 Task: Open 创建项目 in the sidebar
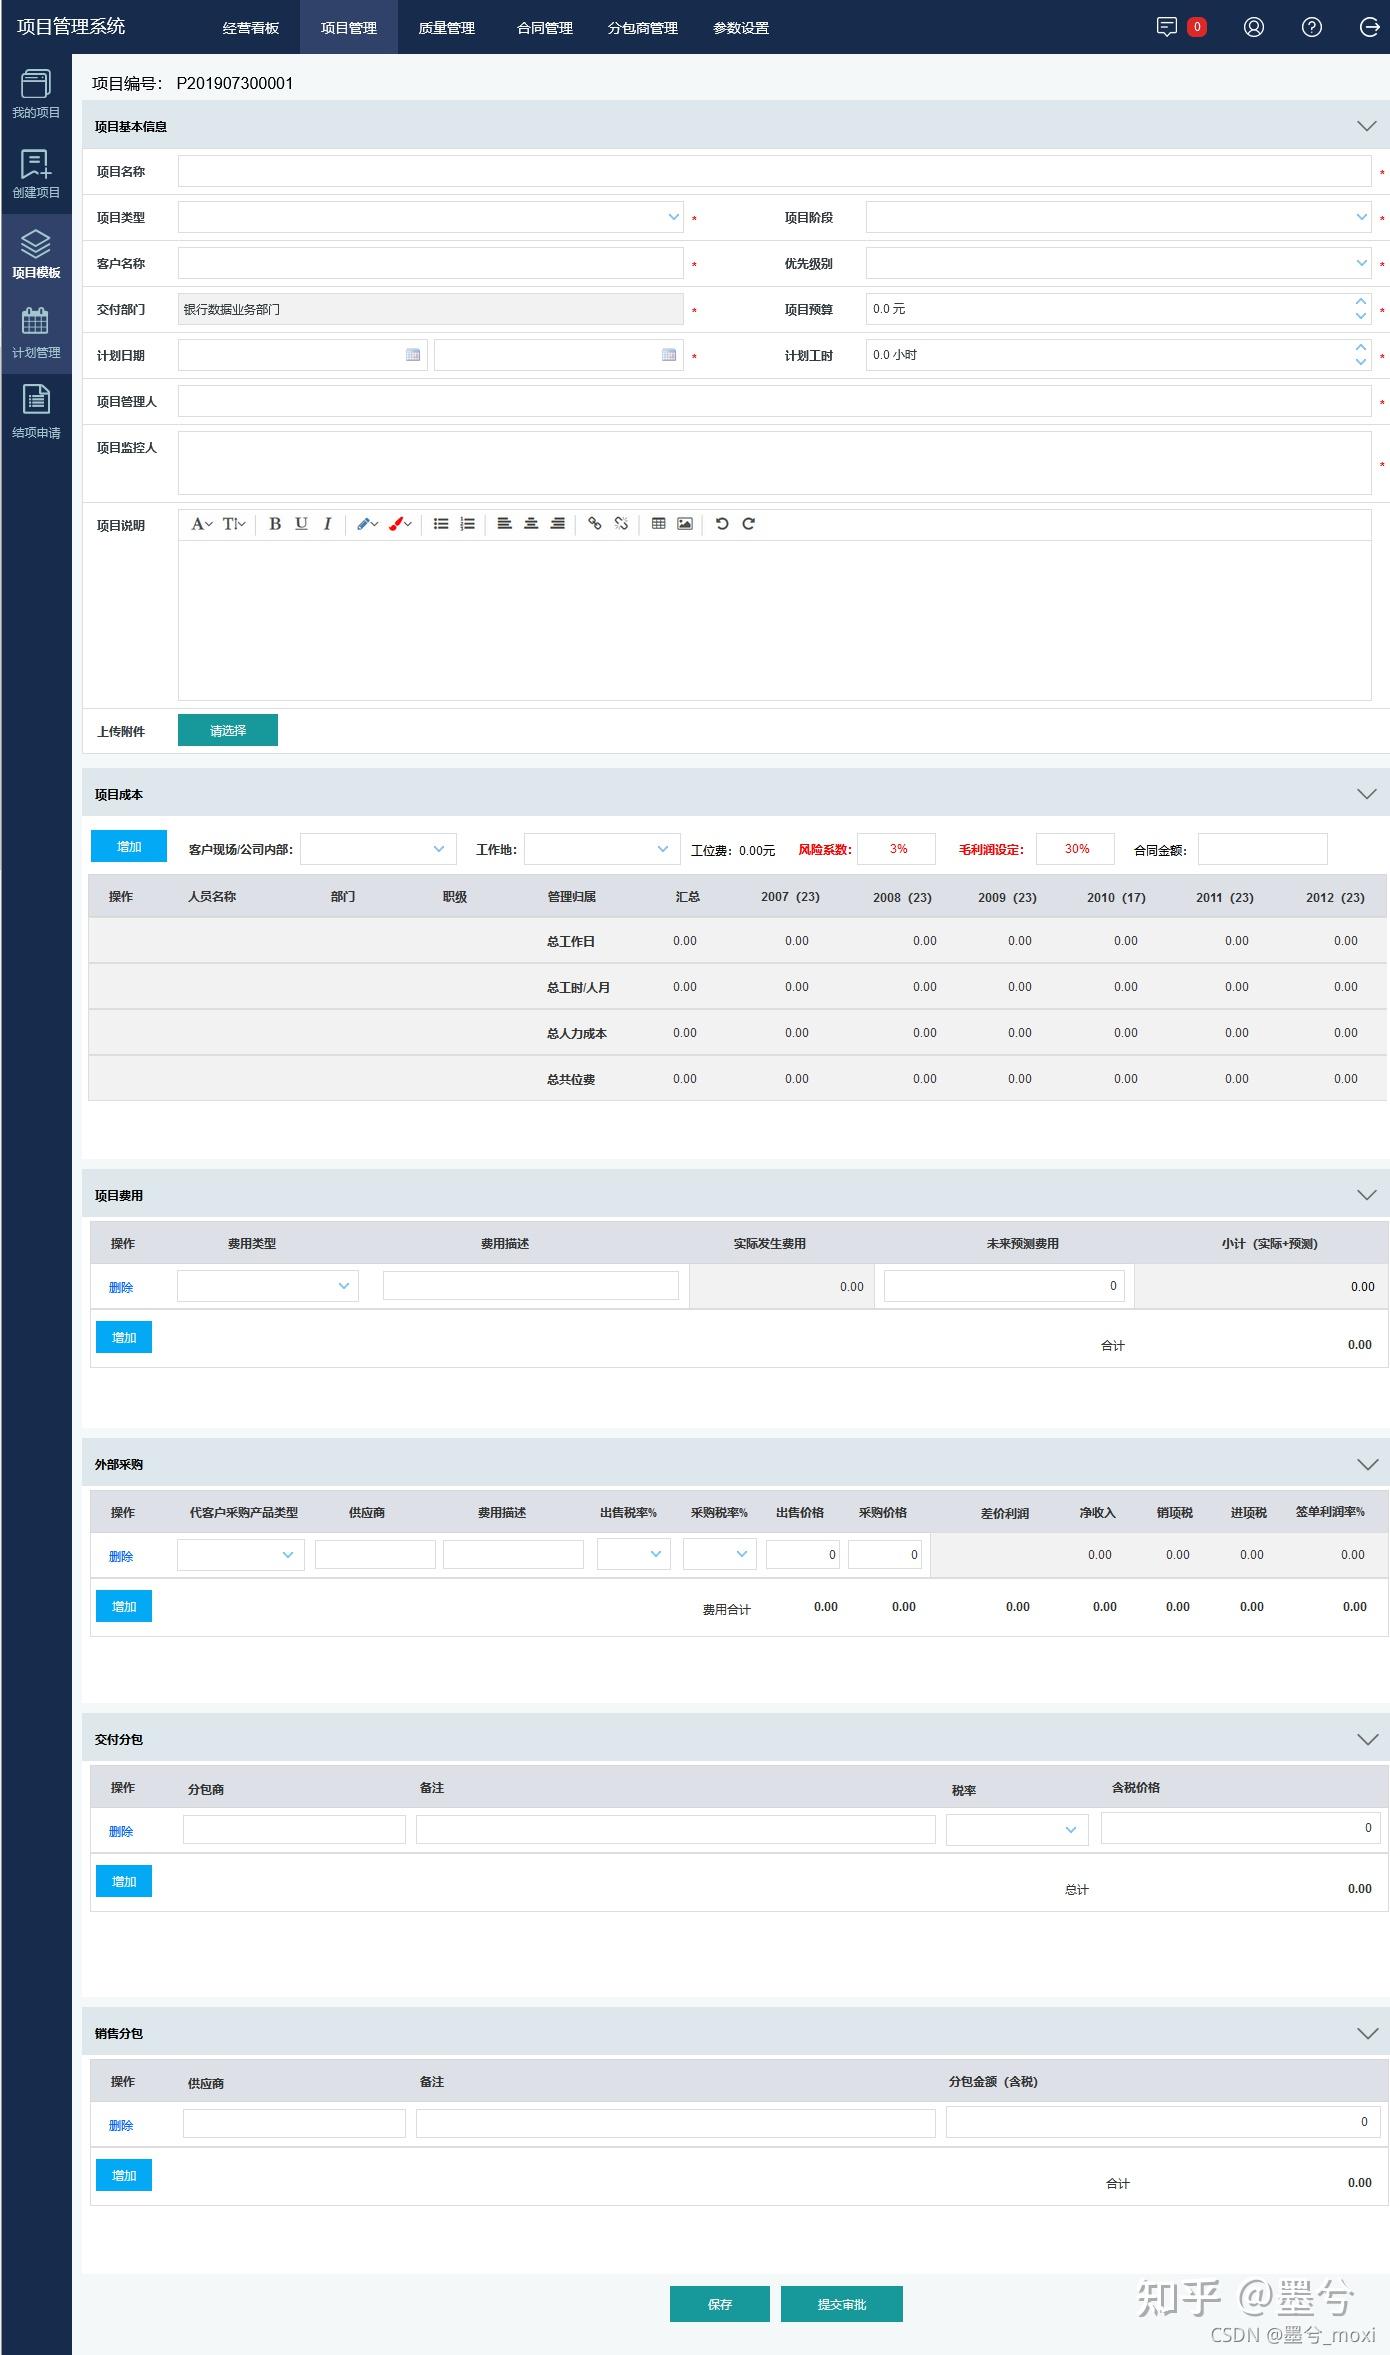pos(36,174)
